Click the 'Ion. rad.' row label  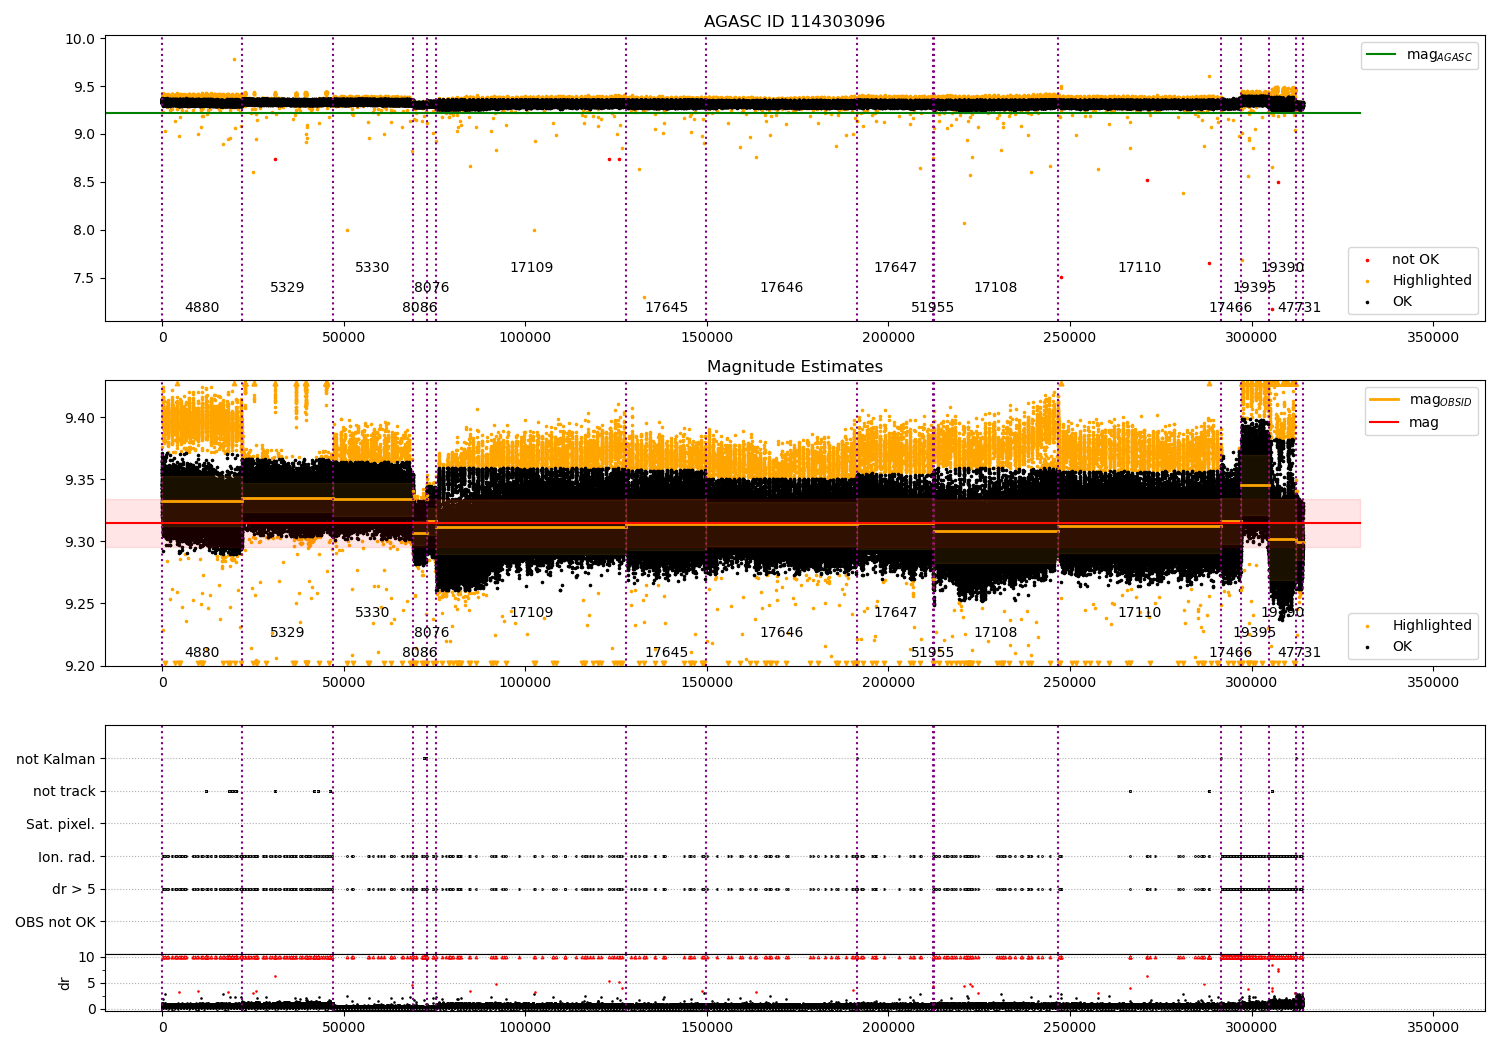[66, 857]
